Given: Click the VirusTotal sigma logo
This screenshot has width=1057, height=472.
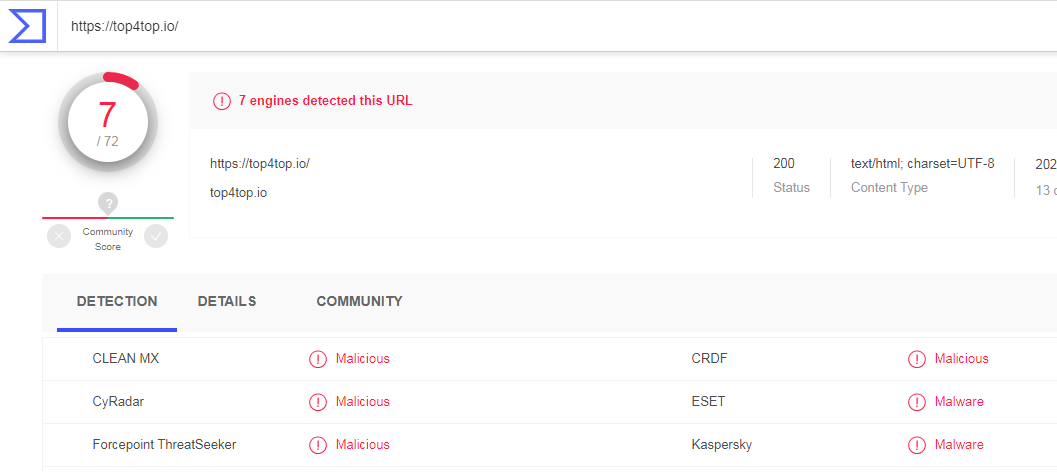Looking at the screenshot, I should (28, 25).
